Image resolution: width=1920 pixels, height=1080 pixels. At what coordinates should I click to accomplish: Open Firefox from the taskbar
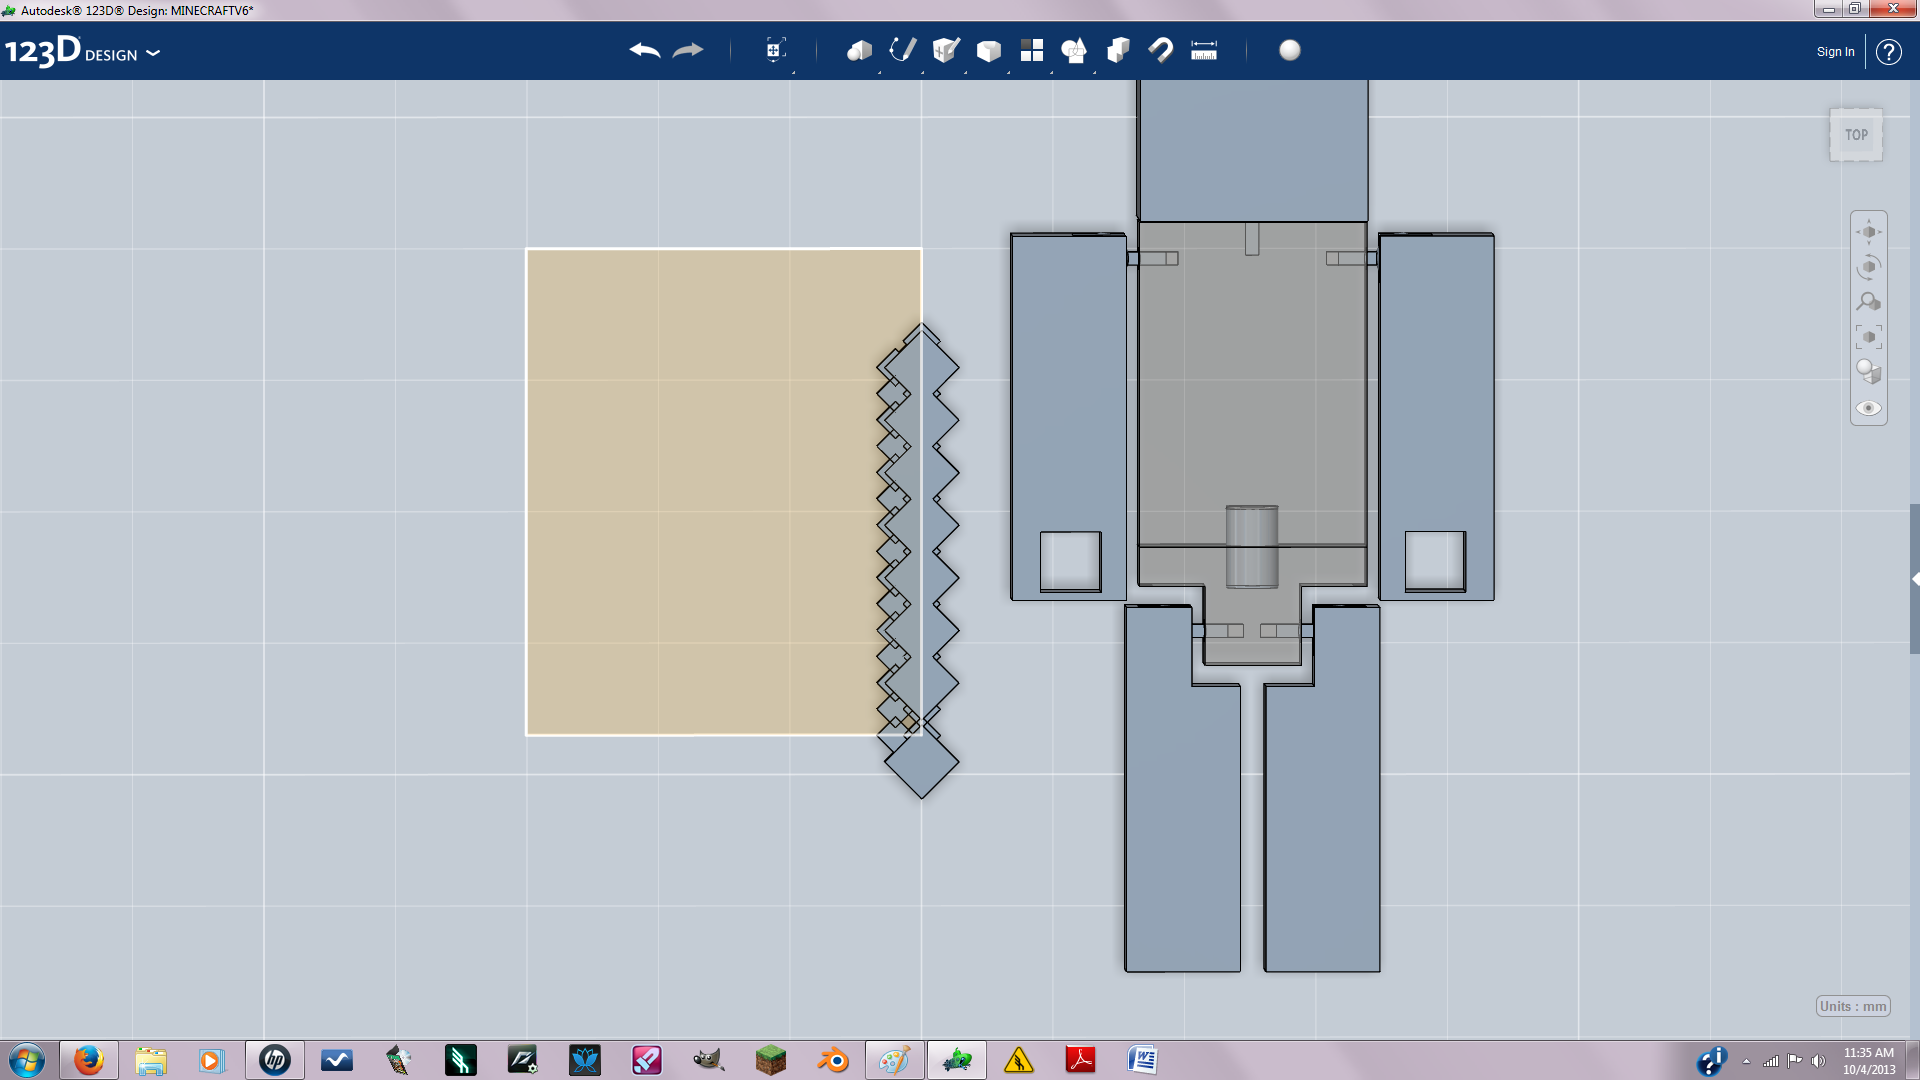point(89,1060)
